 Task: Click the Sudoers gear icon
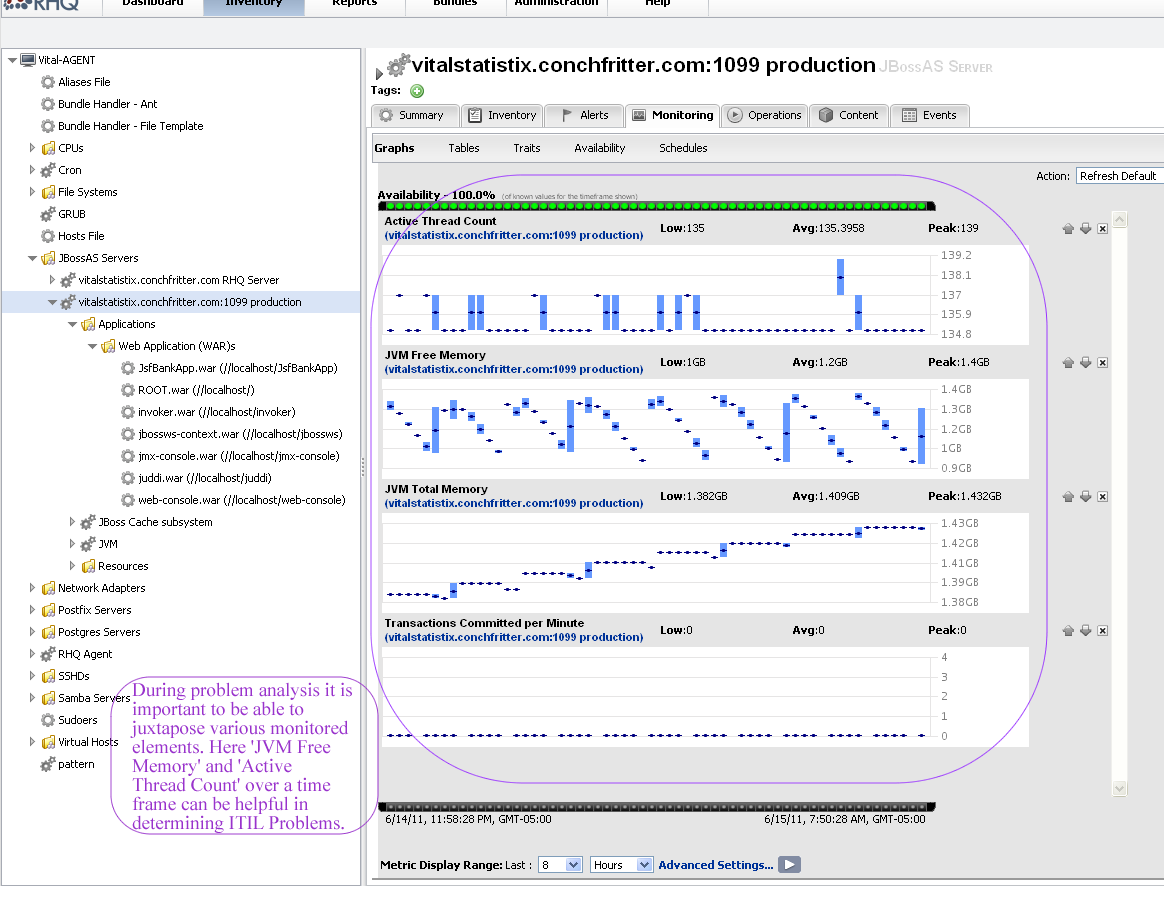tap(48, 720)
